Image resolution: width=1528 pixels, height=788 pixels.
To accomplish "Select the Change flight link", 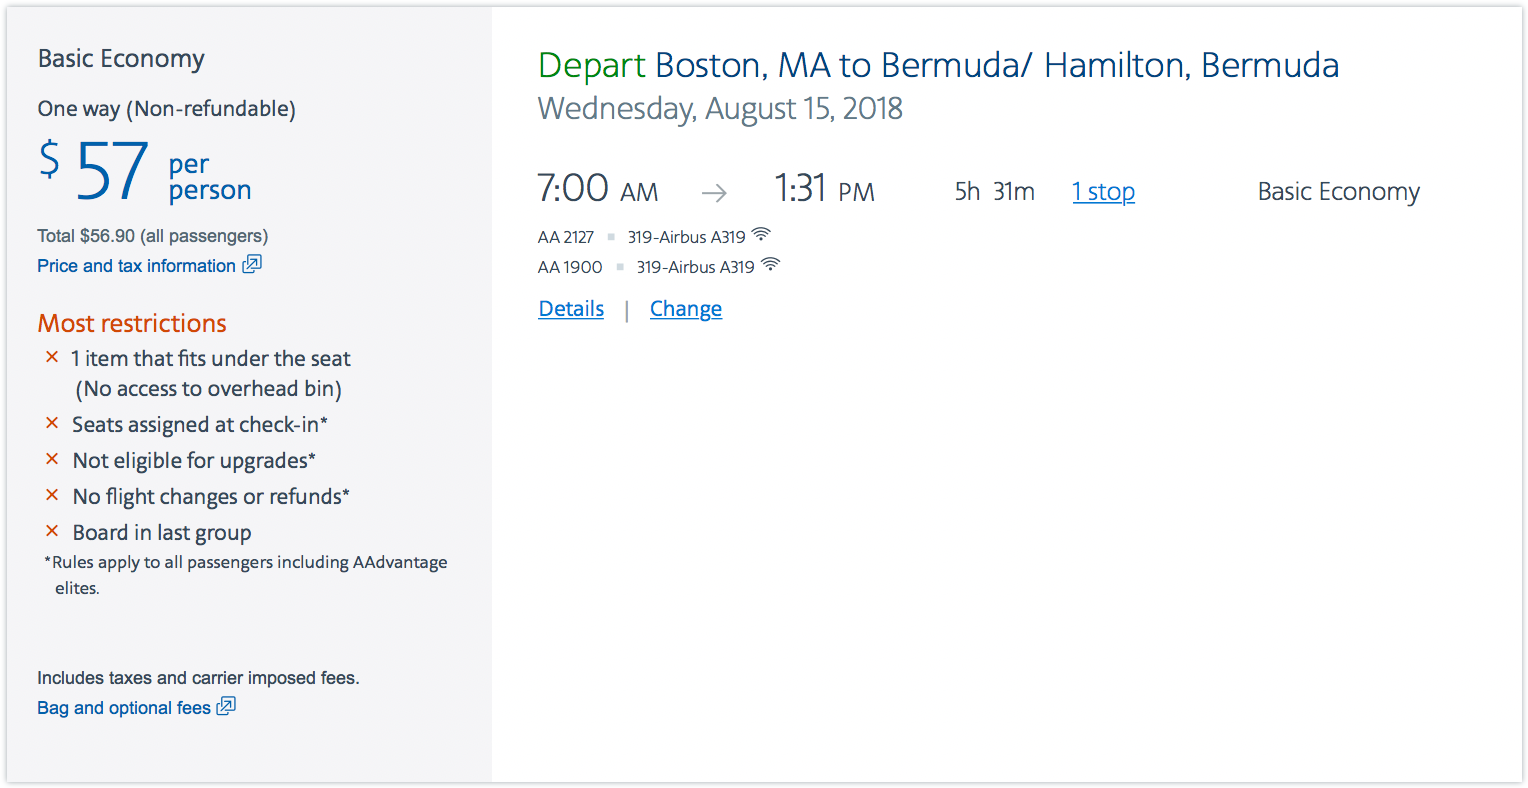I will 686,309.
